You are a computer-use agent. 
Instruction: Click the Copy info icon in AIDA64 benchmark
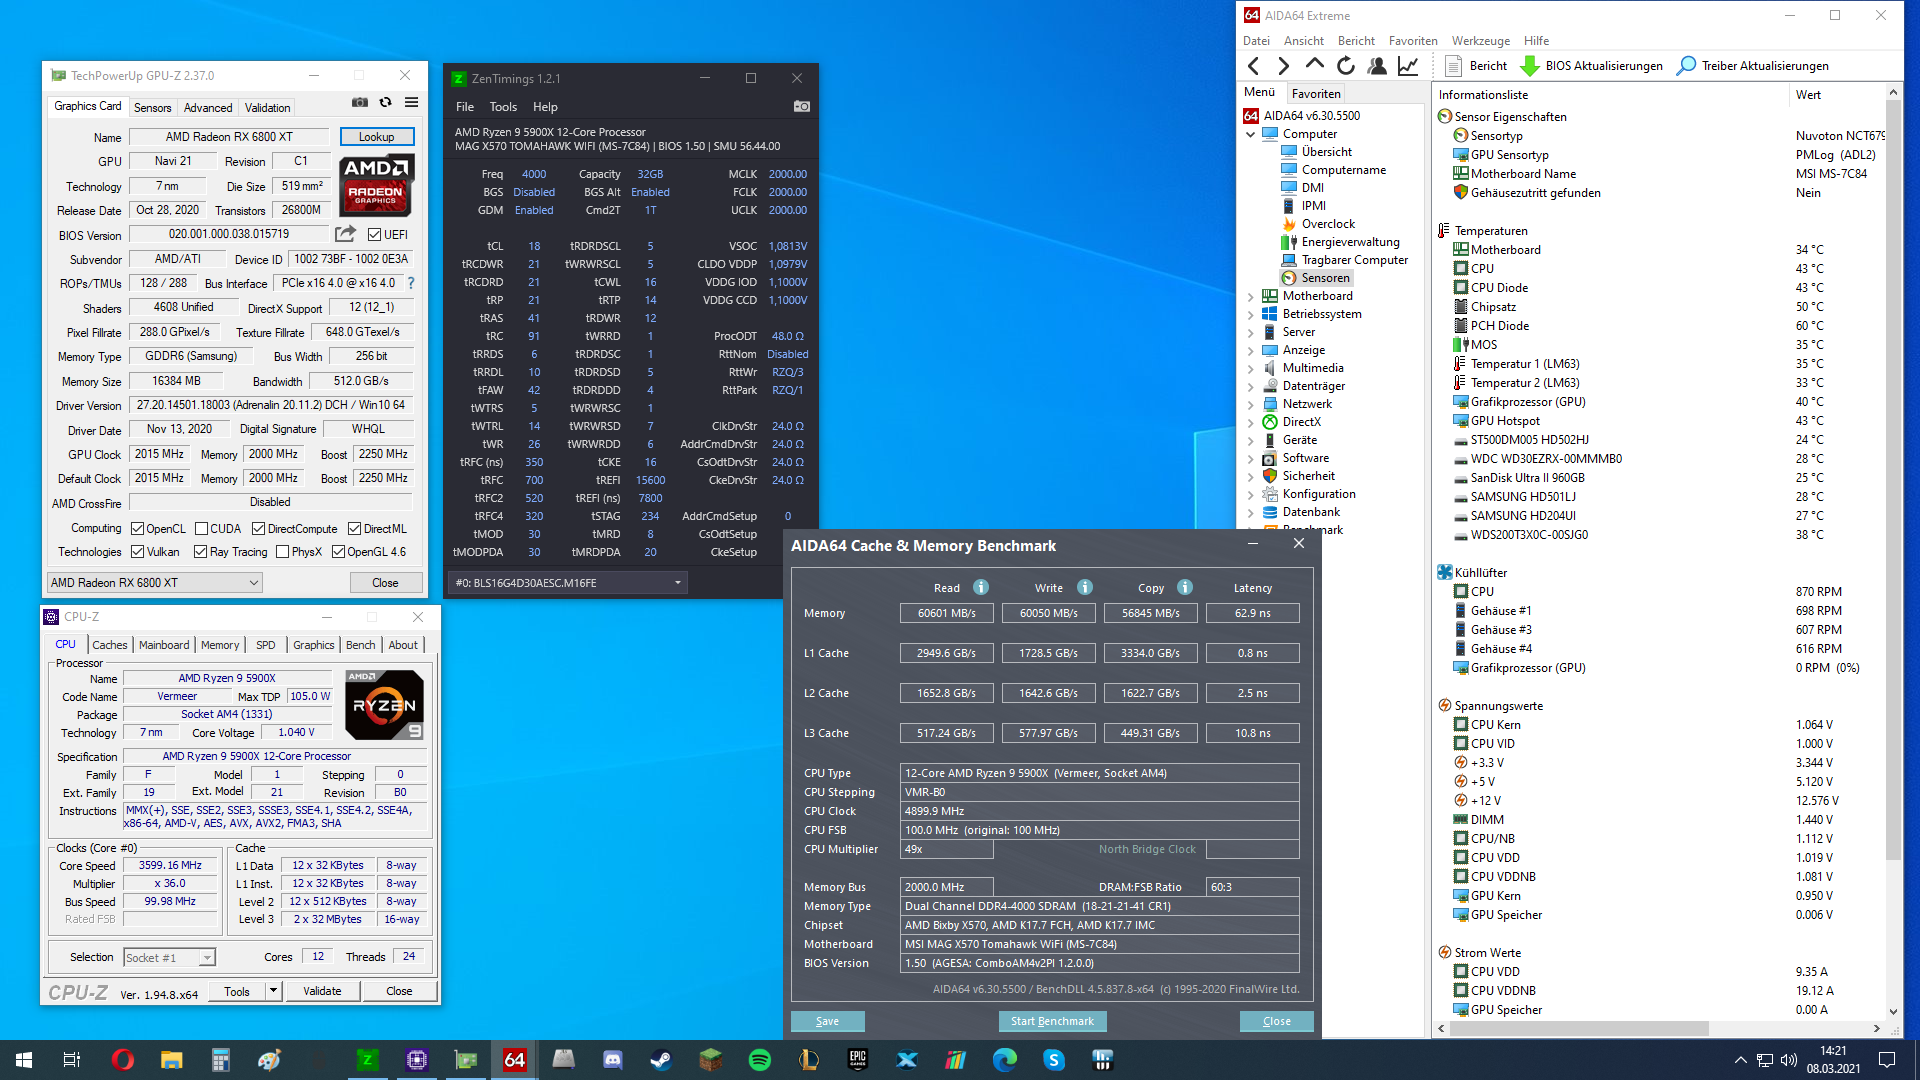pyautogui.click(x=1185, y=587)
